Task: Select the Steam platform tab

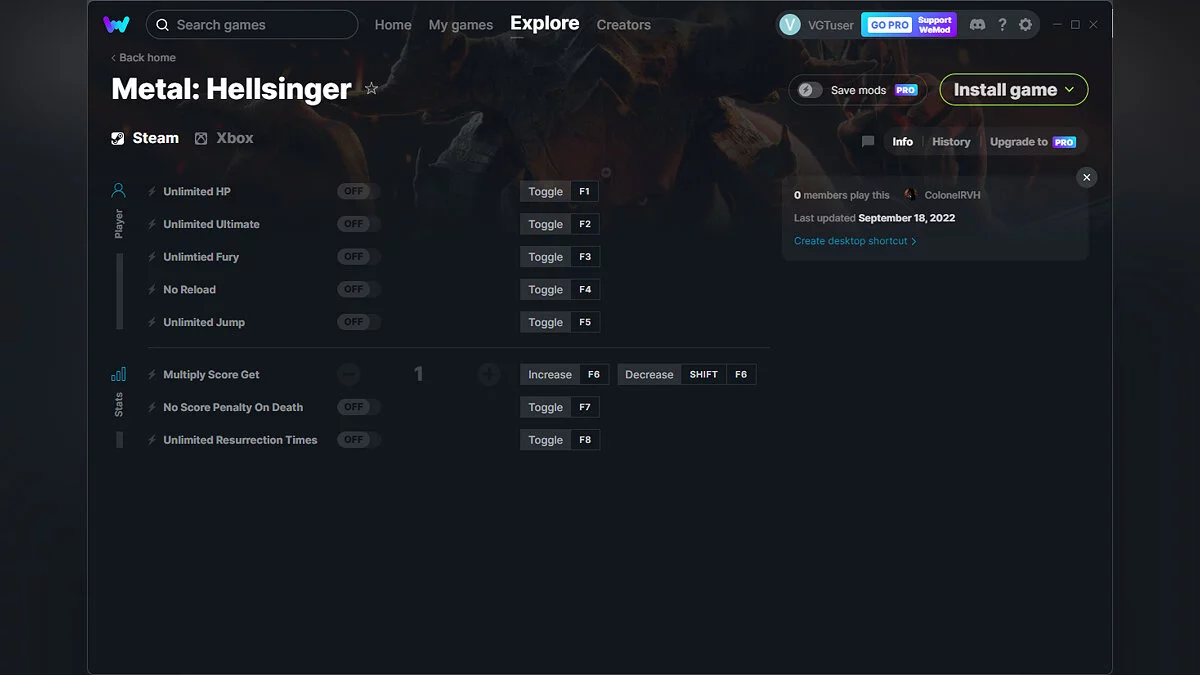Action: (146, 138)
